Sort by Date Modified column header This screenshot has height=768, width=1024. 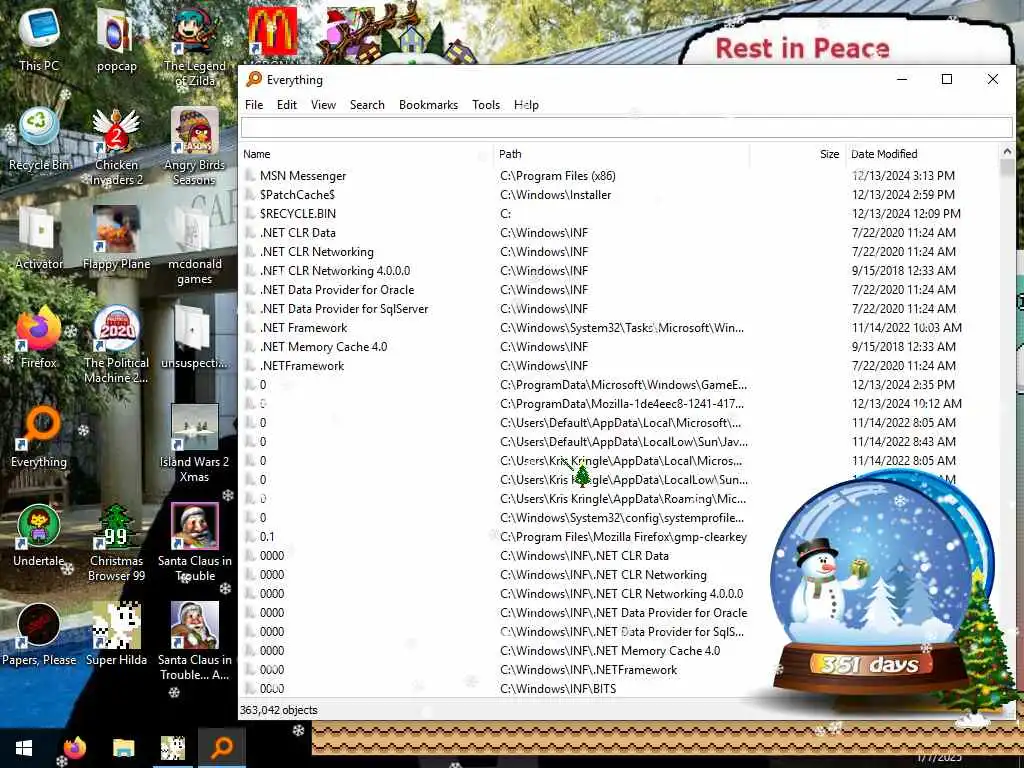pos(922,154)
